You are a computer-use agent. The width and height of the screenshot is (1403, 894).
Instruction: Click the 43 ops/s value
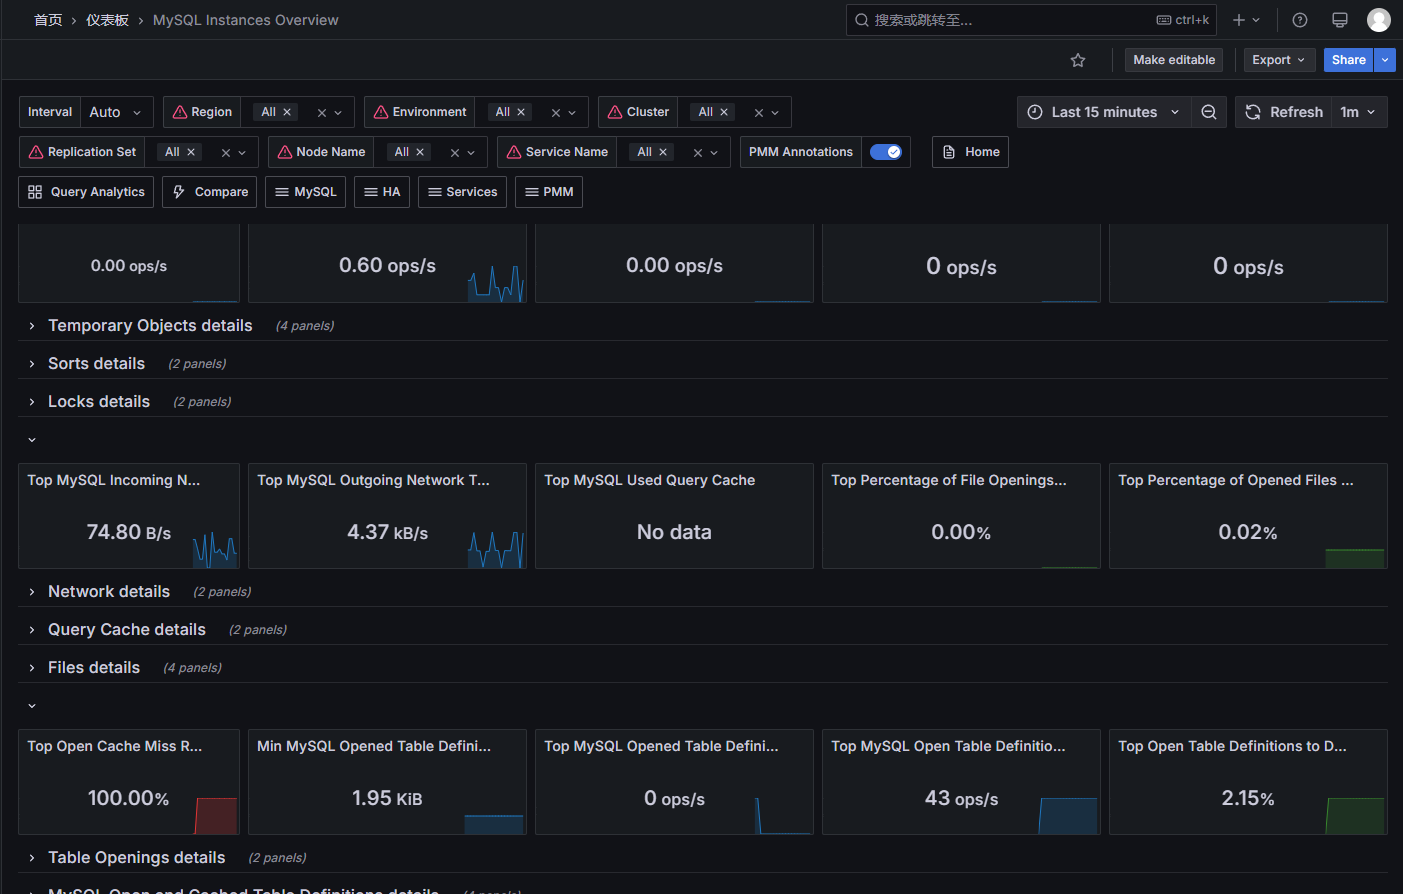pyautogui.click(x=961, y=798)
